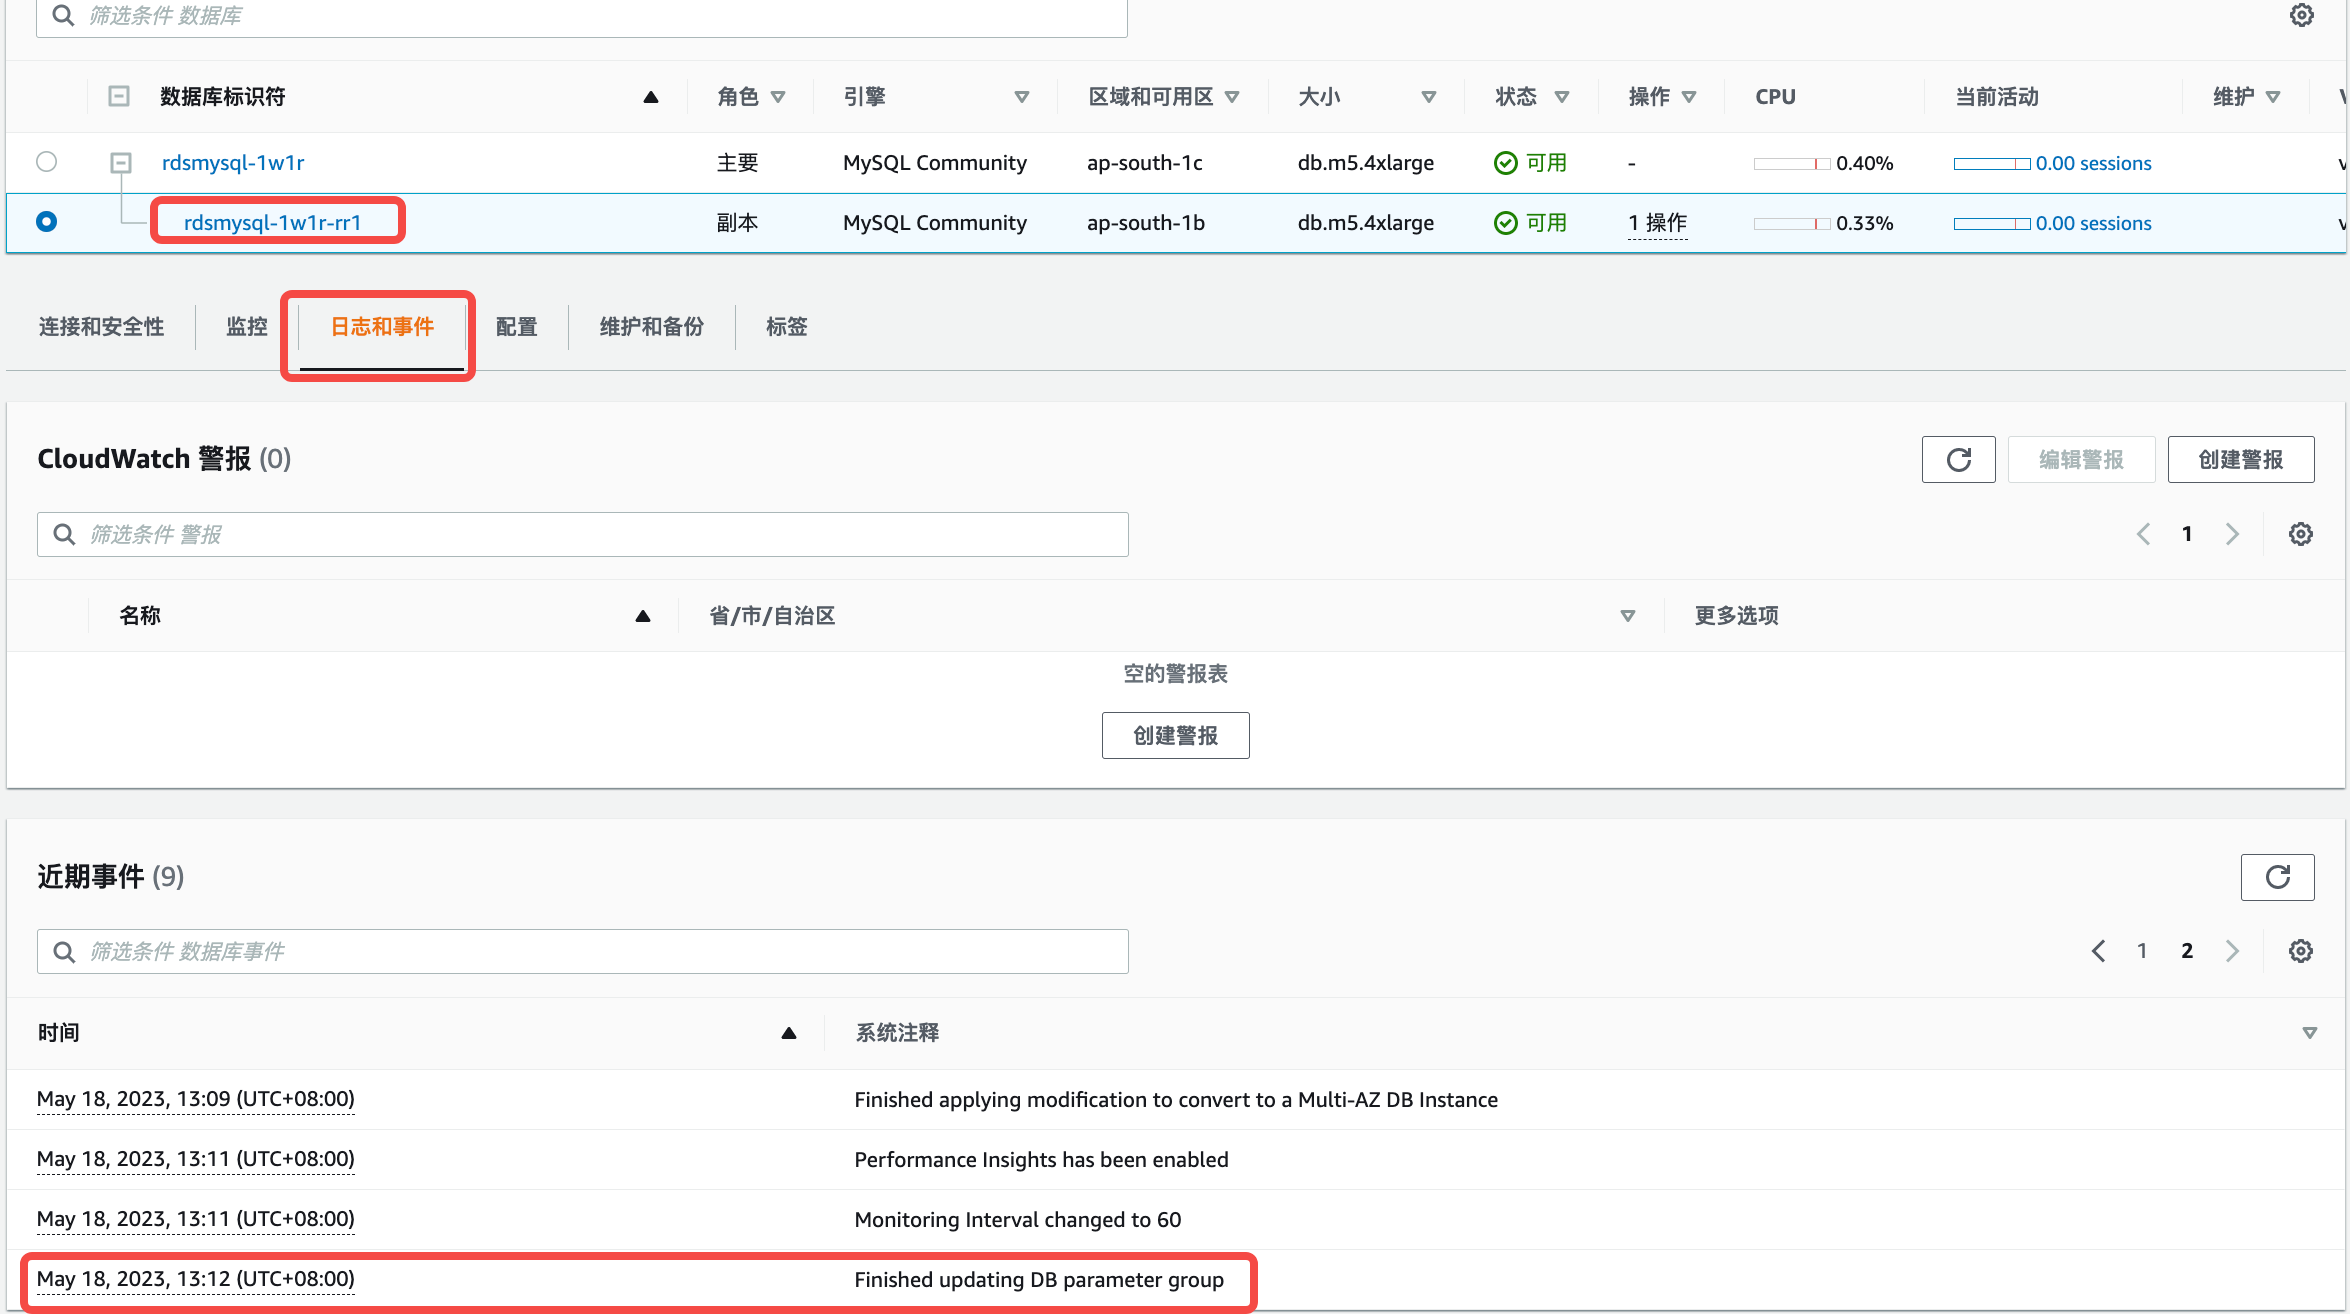
Task: Go to next page of alarms
Action: [x=2231, y=534]
